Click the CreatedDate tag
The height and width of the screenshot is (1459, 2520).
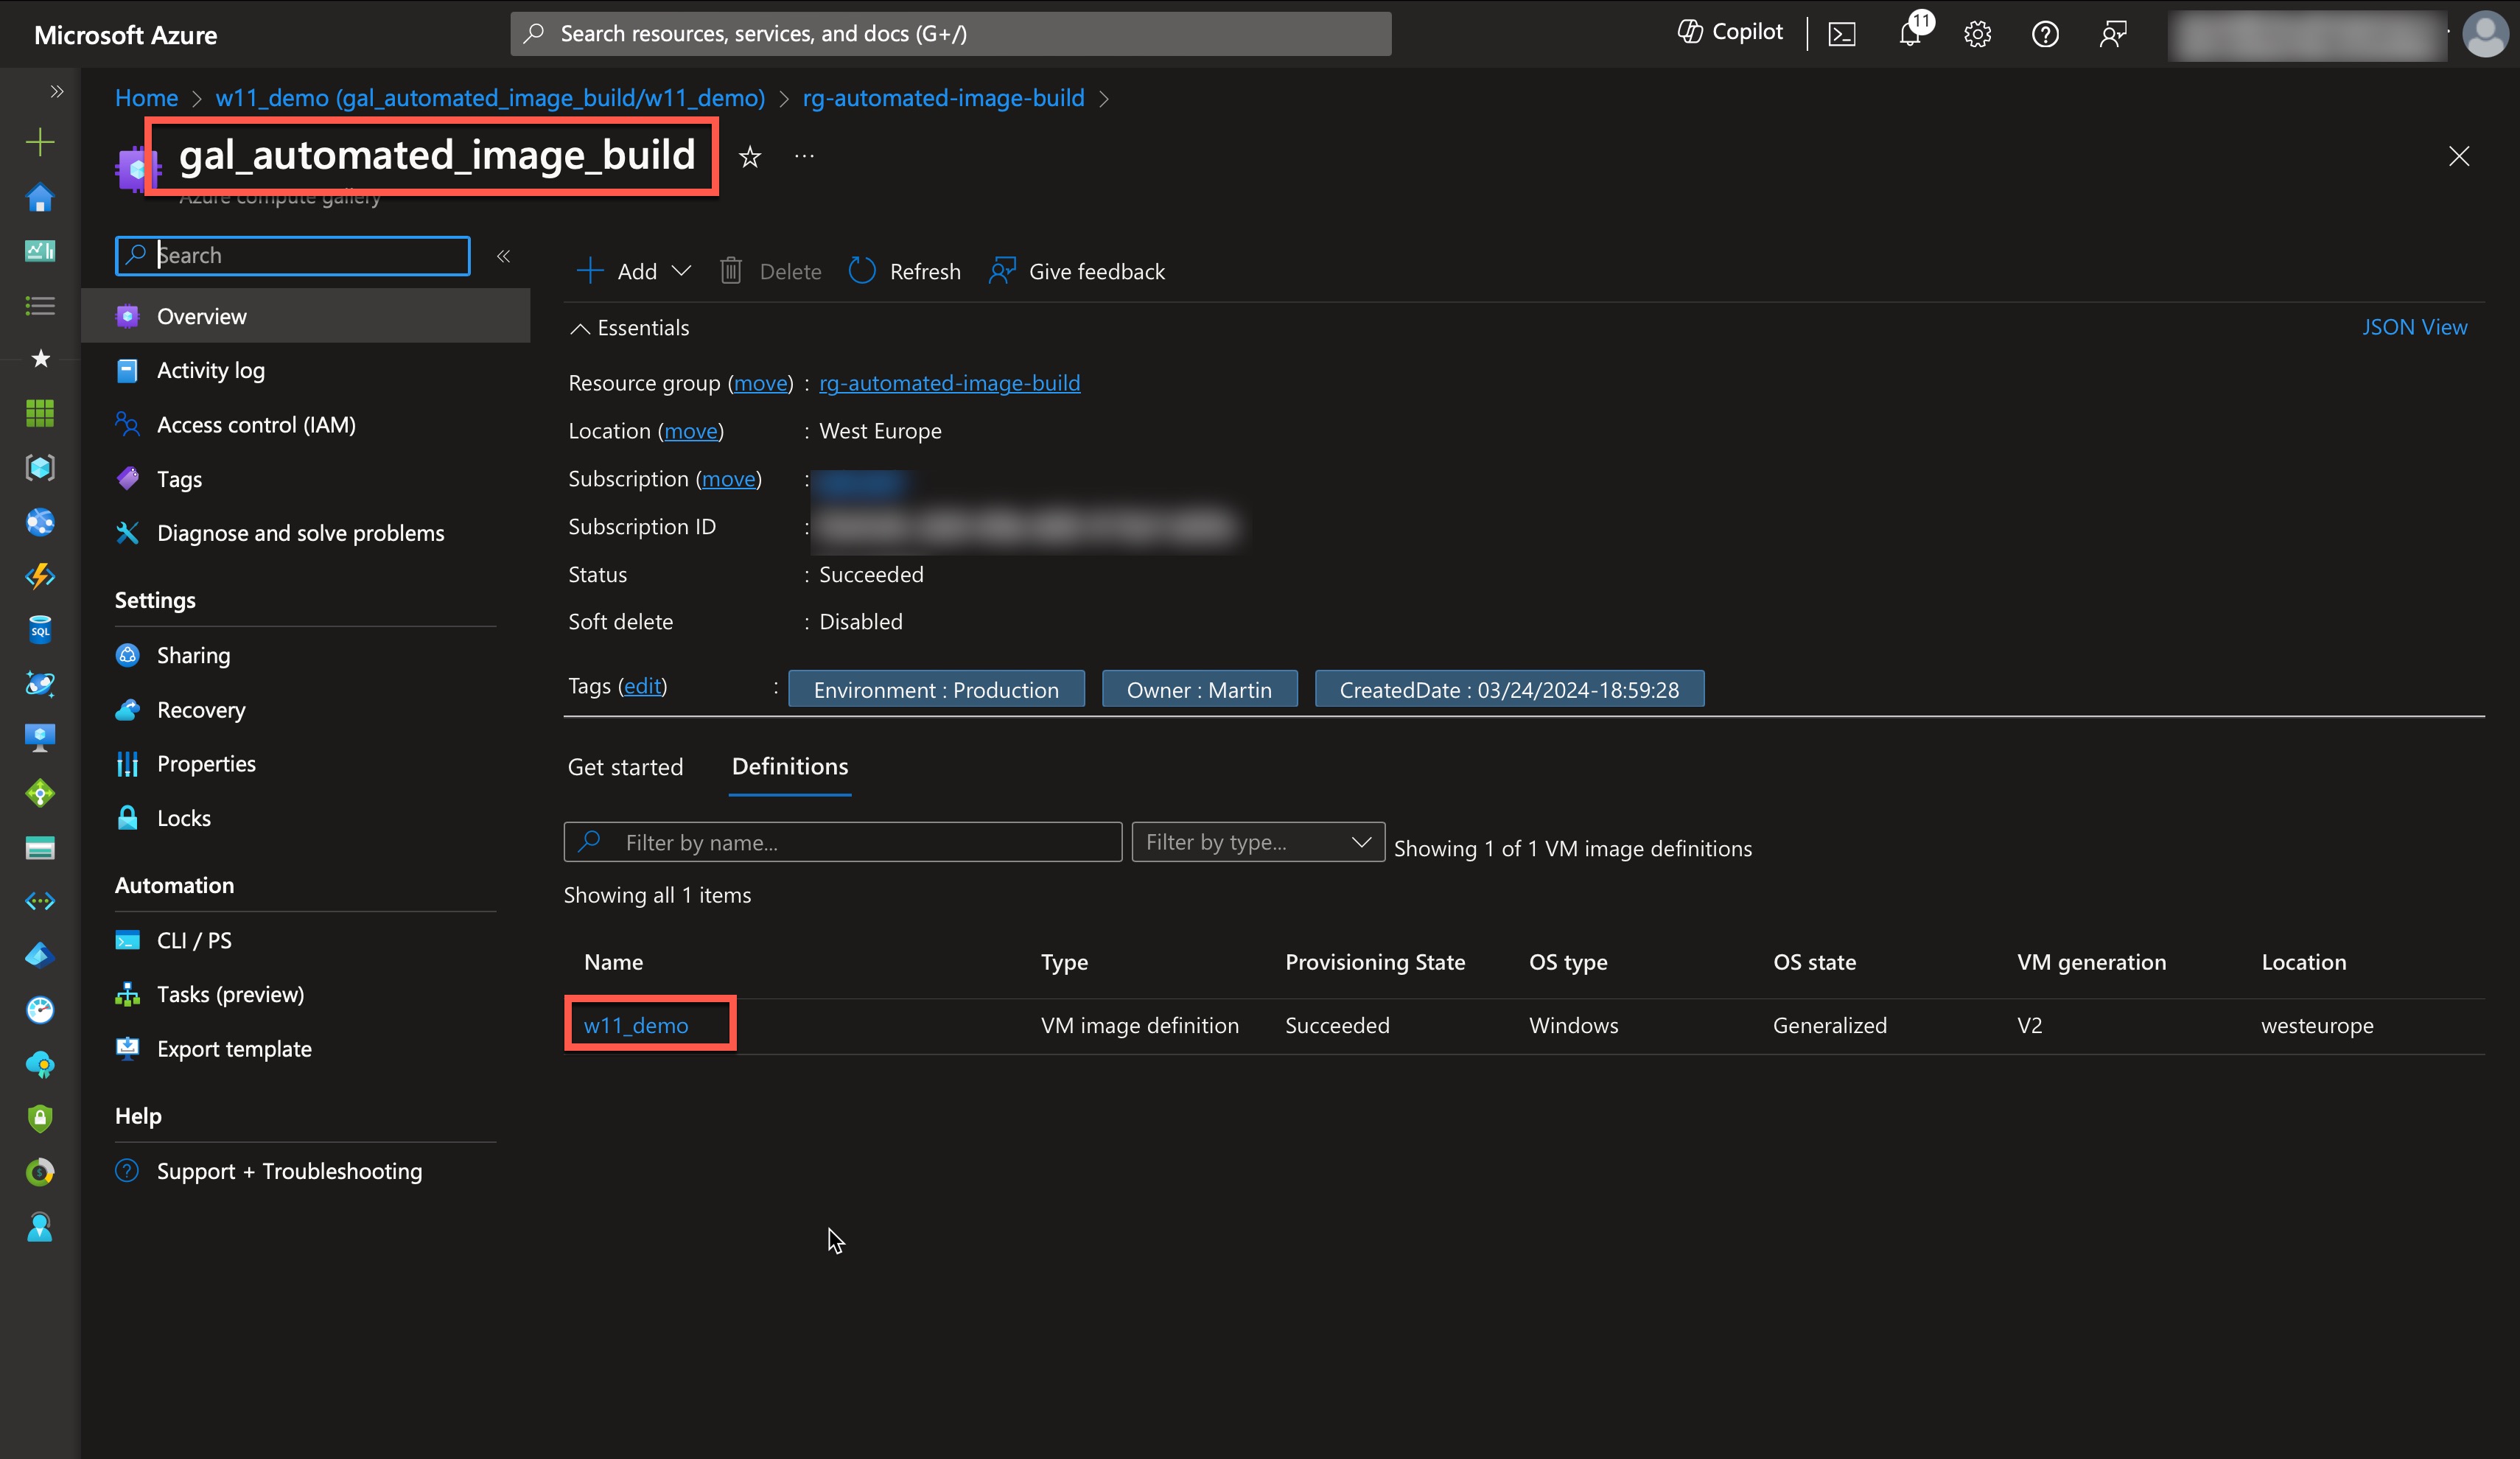(x=1509, y=689)
